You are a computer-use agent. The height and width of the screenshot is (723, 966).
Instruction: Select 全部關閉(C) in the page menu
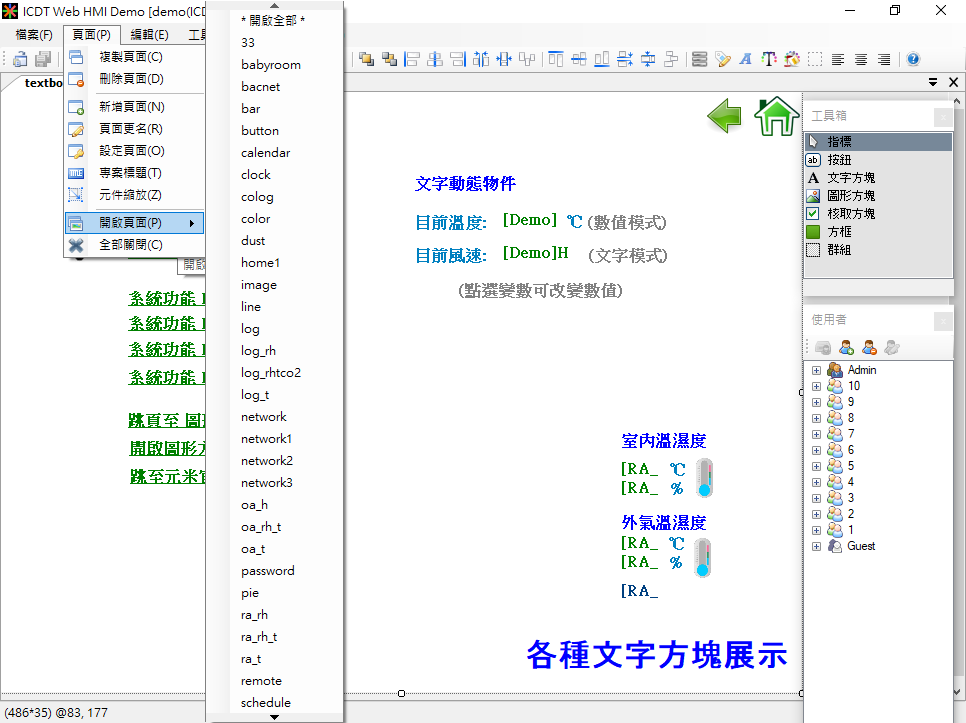point(130,245)
